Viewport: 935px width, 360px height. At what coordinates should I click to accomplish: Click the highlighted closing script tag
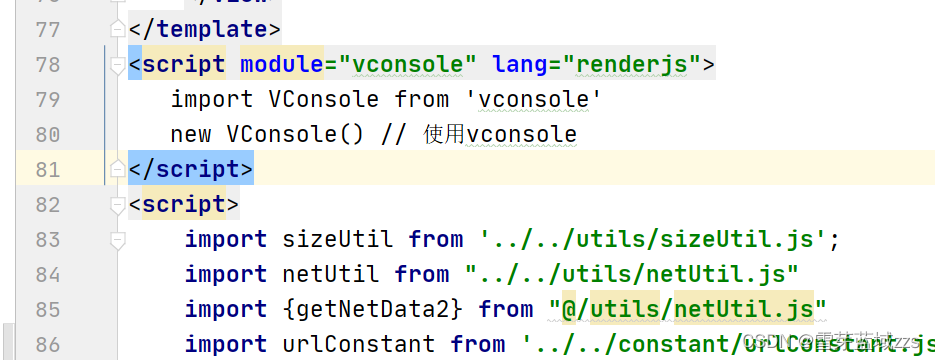pyautogui.click(x=191, y=169)
